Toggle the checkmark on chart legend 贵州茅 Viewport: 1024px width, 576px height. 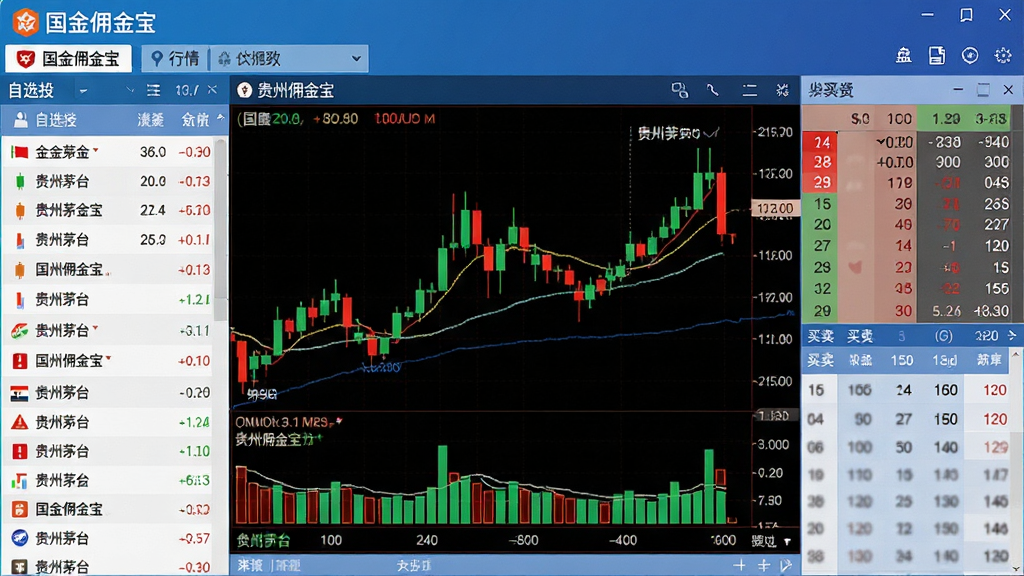pos(712,133)
